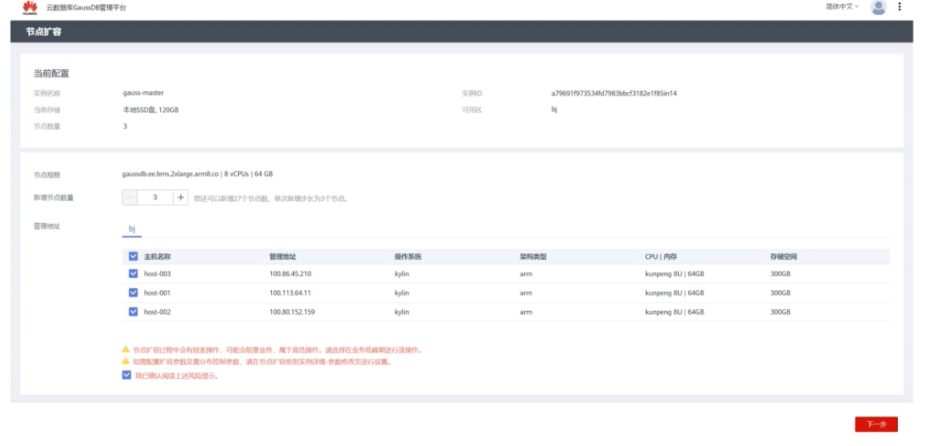Click the 主机名称 column header
This screenshot has height=446, width=936.
pyautogui.click(x=158, y=257)
